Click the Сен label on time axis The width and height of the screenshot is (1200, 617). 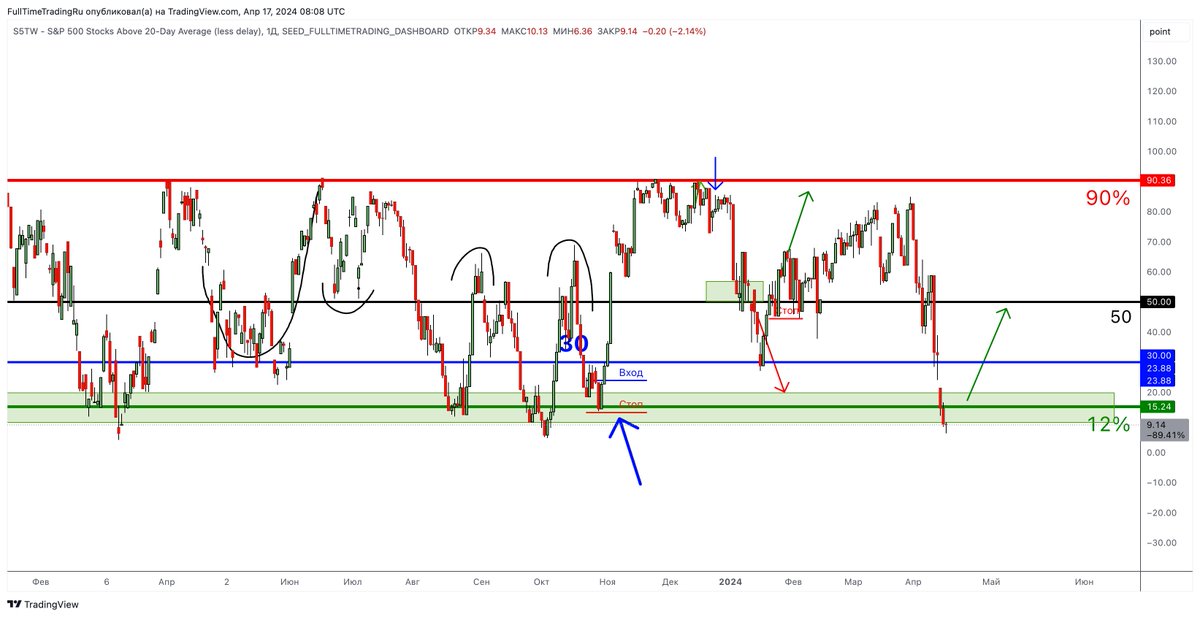[x=481, y=581]
